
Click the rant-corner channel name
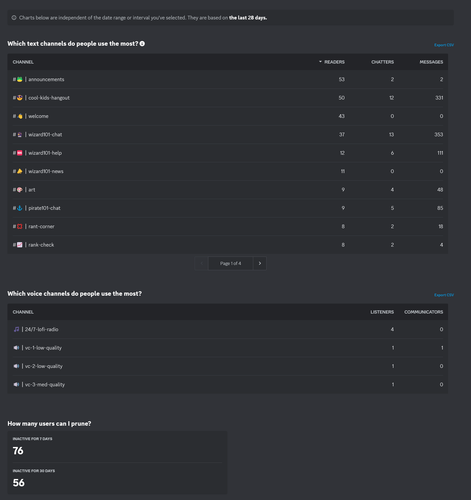tap(41, 226)
